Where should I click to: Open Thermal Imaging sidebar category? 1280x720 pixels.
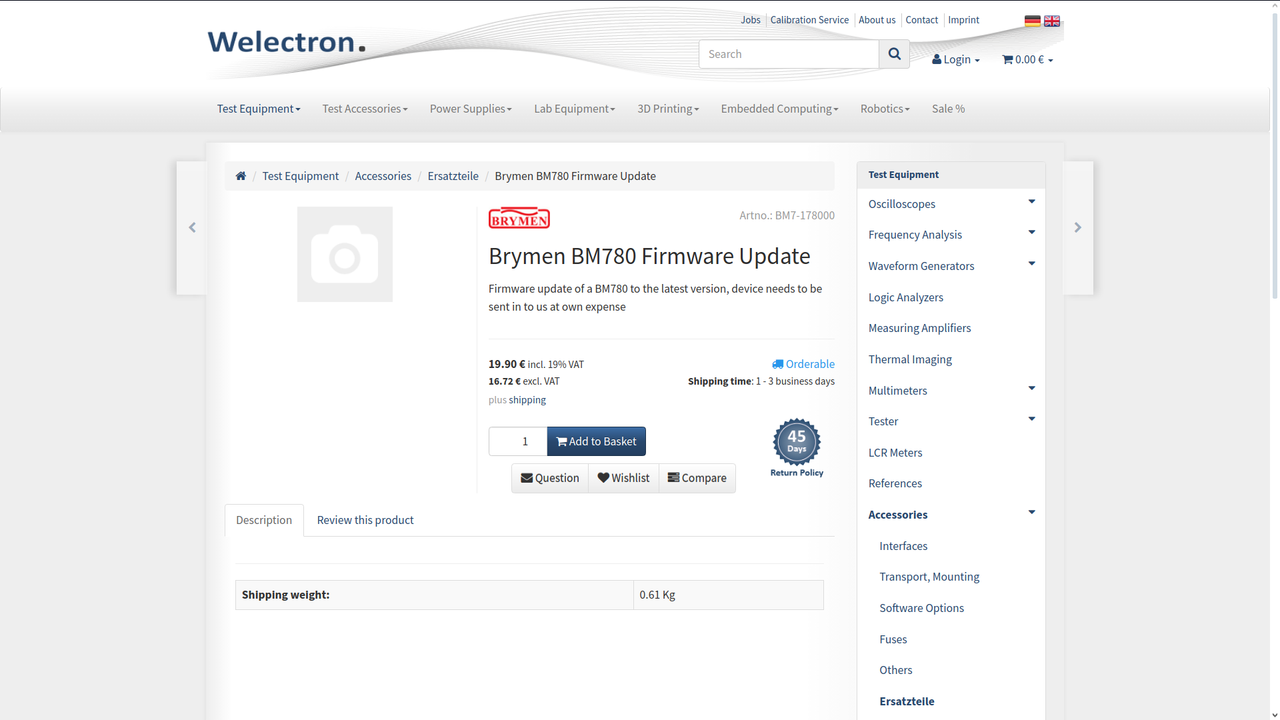coord(910,359)
